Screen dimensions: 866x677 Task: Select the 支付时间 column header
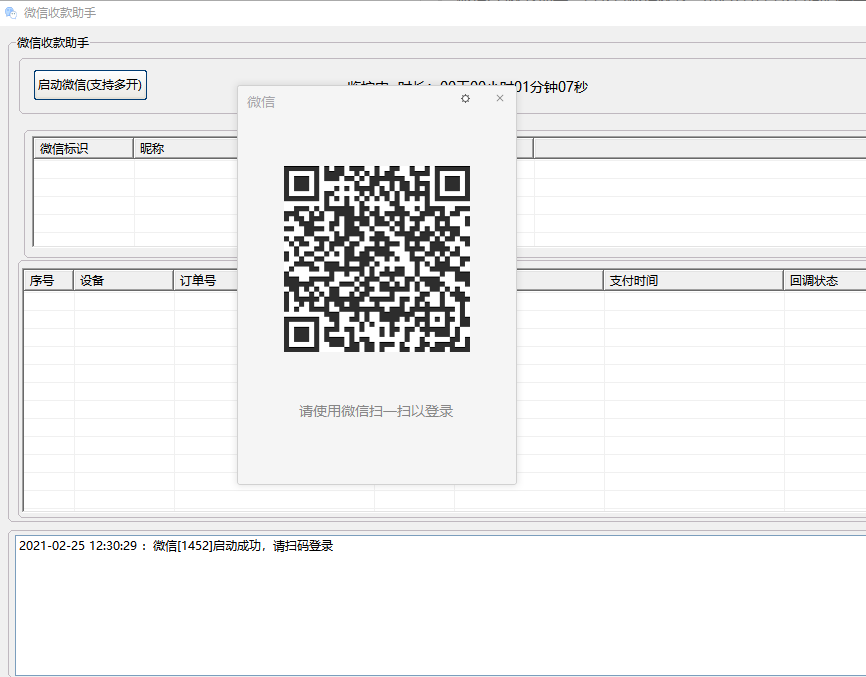pyautogui.click(x=693, y=281)
